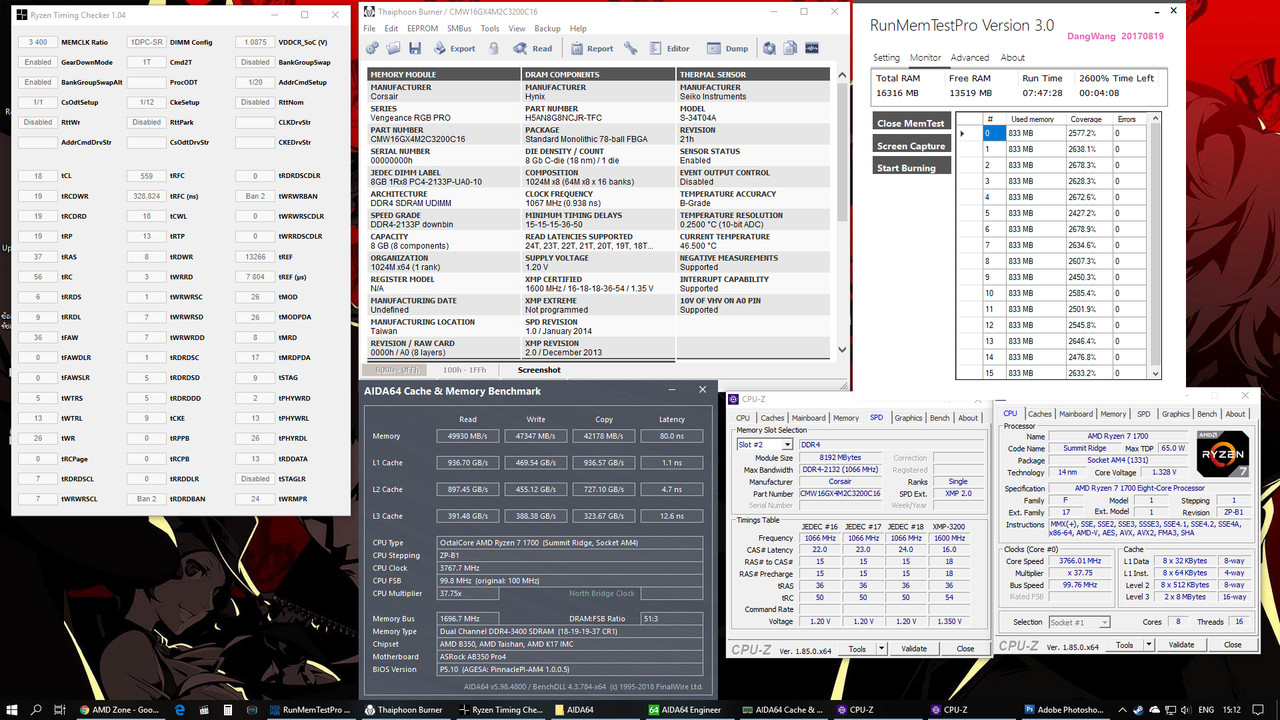Click Report in the Thaiphoon Burner toolbar

click(x=591, y=48)
